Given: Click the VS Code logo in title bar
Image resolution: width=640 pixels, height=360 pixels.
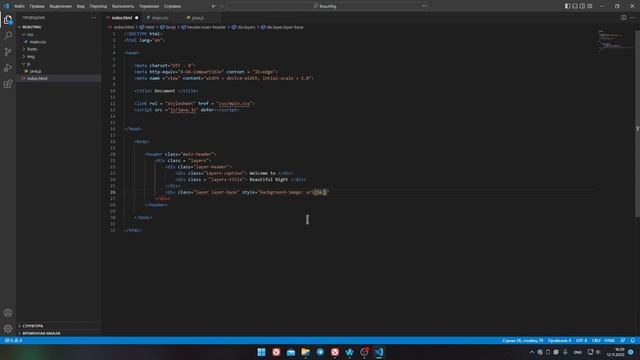Looking at the screenshot, I should tap(6, 6).
